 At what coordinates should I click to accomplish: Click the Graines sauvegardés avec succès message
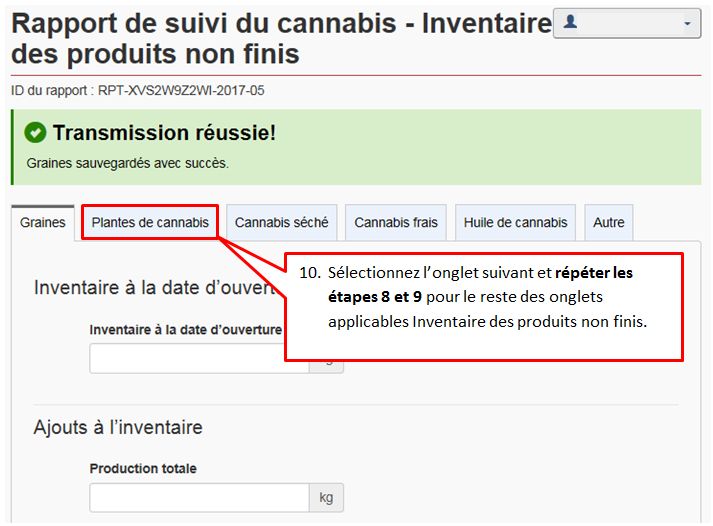[x=127, y=163]
